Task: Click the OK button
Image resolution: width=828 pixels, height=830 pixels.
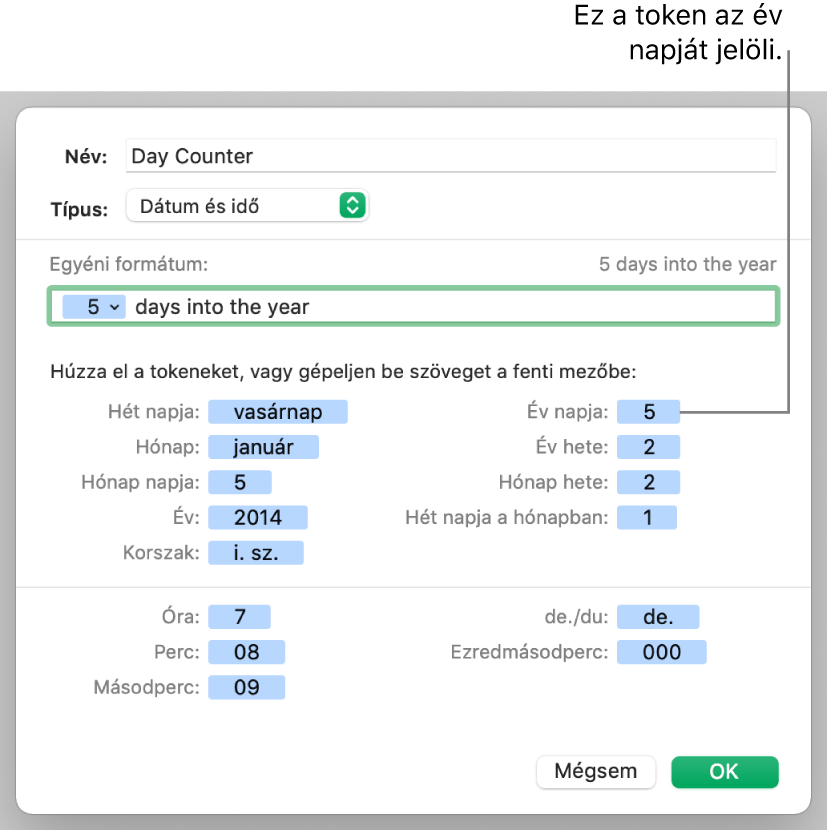Action: click(x=725, y=772)
